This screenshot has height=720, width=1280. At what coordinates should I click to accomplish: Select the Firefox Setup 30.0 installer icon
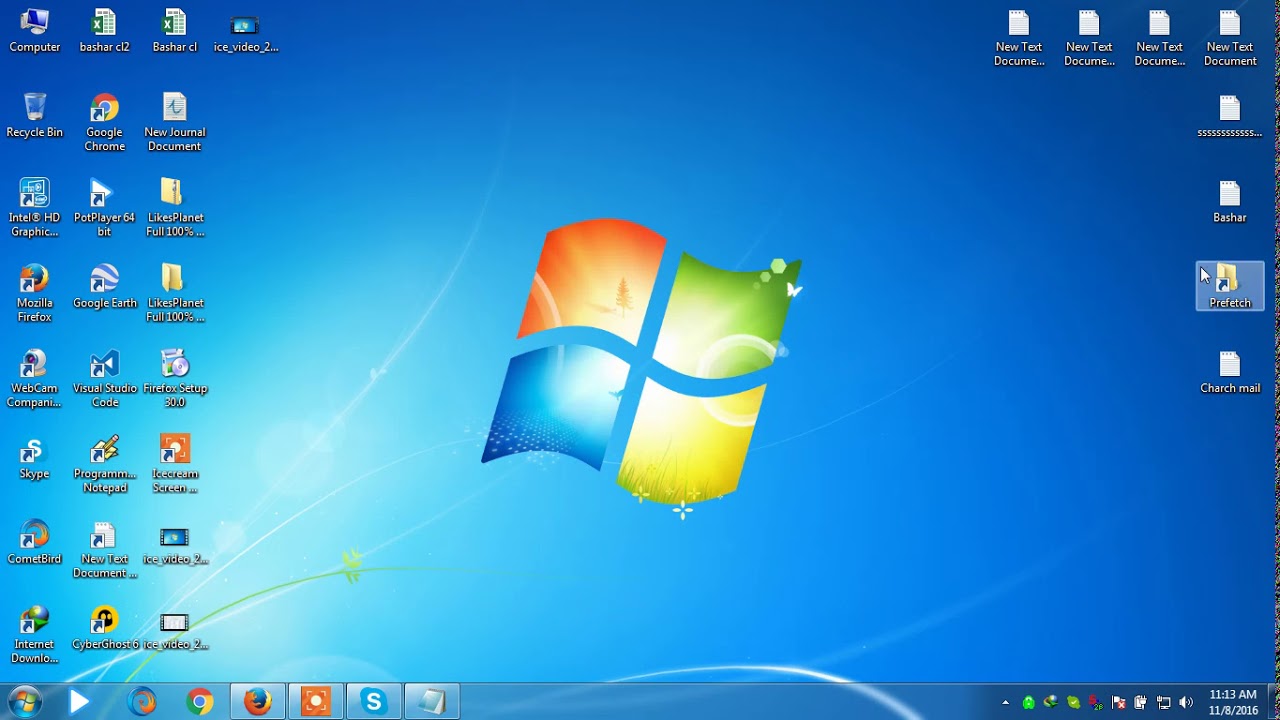pos(174,378)
